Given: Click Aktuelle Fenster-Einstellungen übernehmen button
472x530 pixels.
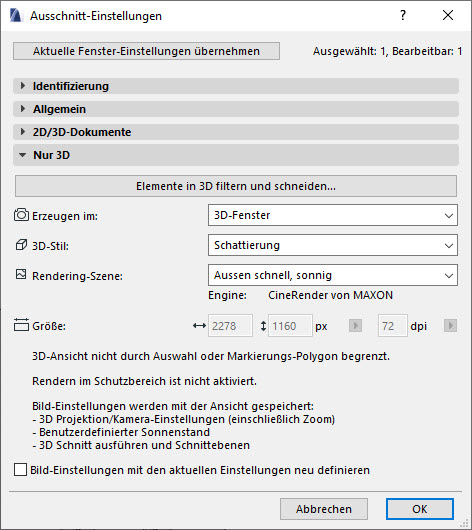Looking at the screenshot, I should pos(146,51).
